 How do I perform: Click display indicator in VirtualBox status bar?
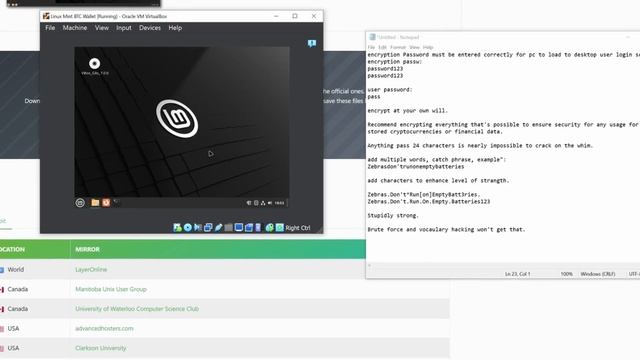click(239, 228)
